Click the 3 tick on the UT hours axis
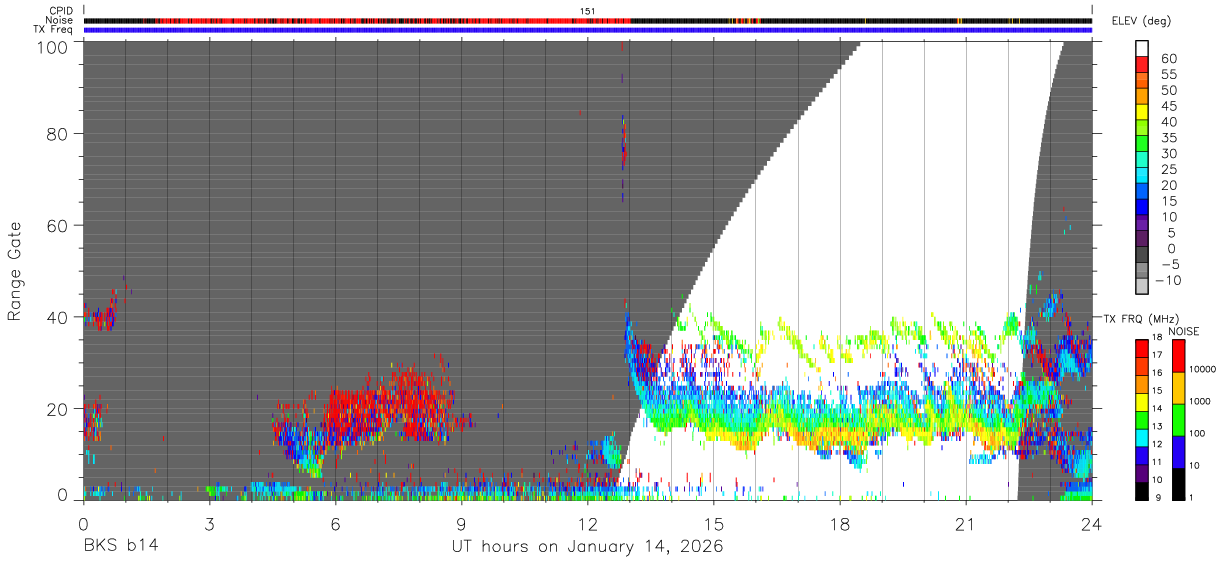This screenshot has height=567, width=1228. point(209,524)
